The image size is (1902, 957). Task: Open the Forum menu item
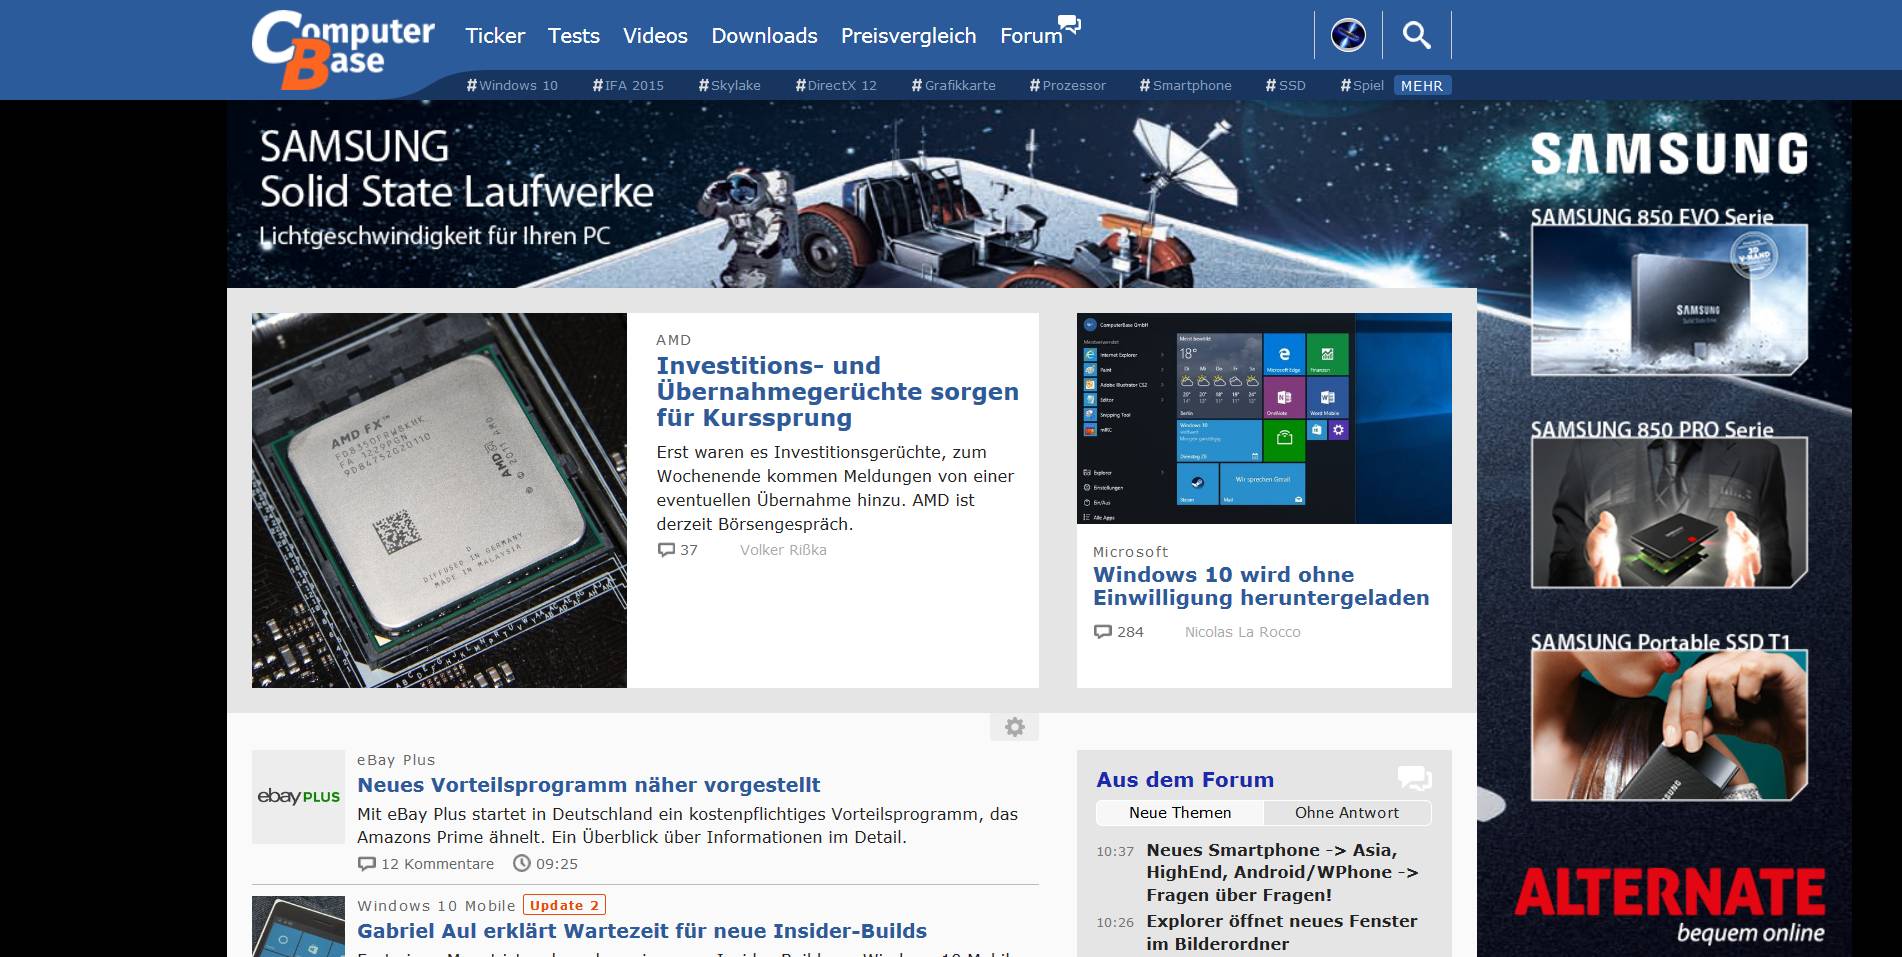[1031, 36]
